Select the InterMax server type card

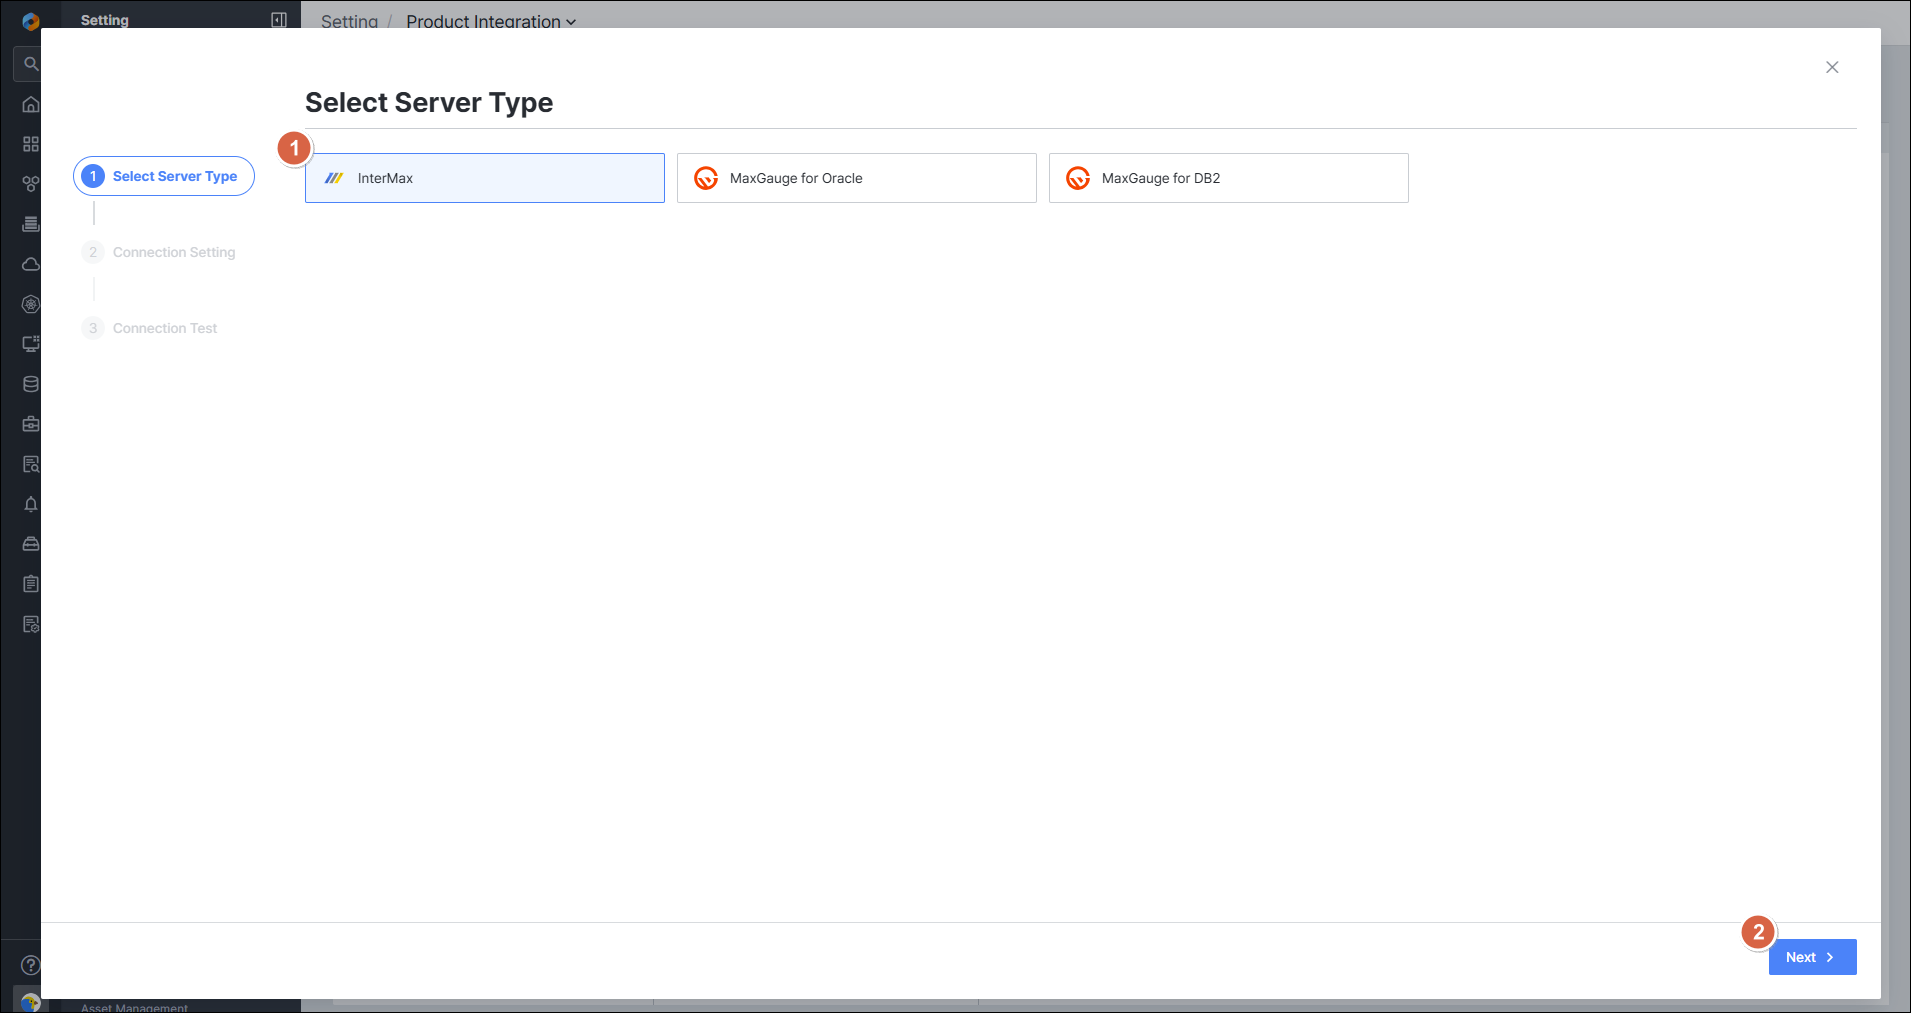tap(485, 178)
